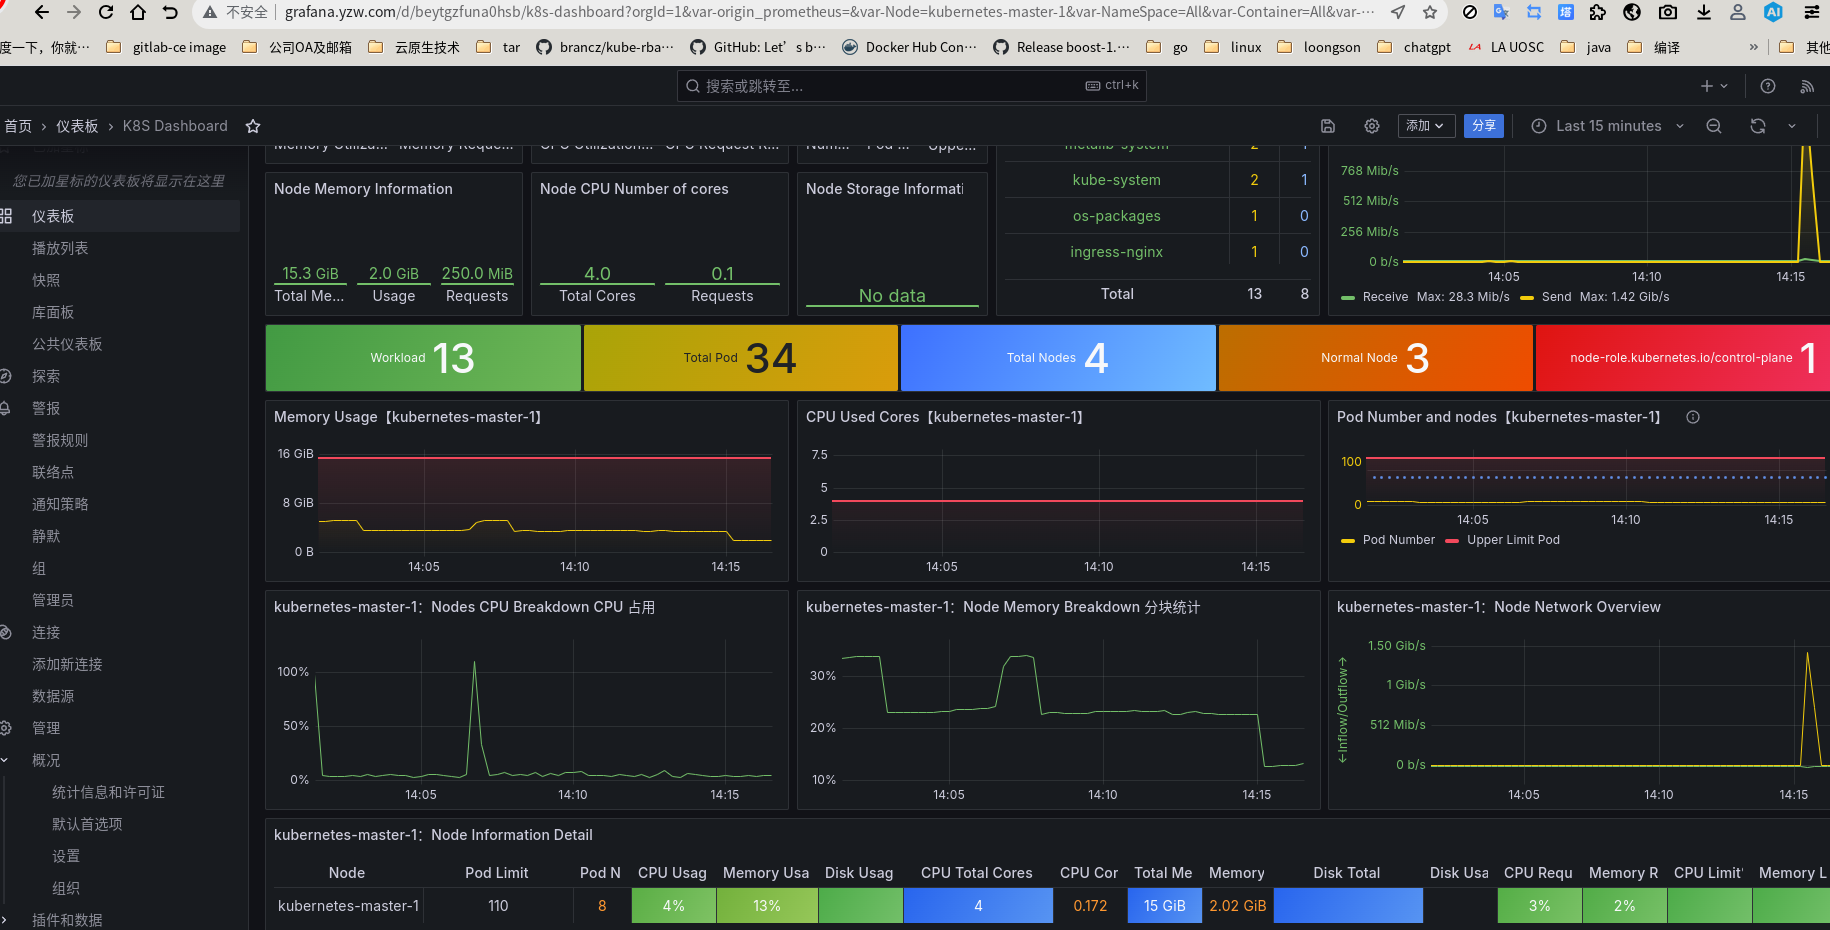Screen dimensions: 1830x930
Task: Refresh the dashboard with the refresh icon
Action: (x=1757, y=126)
